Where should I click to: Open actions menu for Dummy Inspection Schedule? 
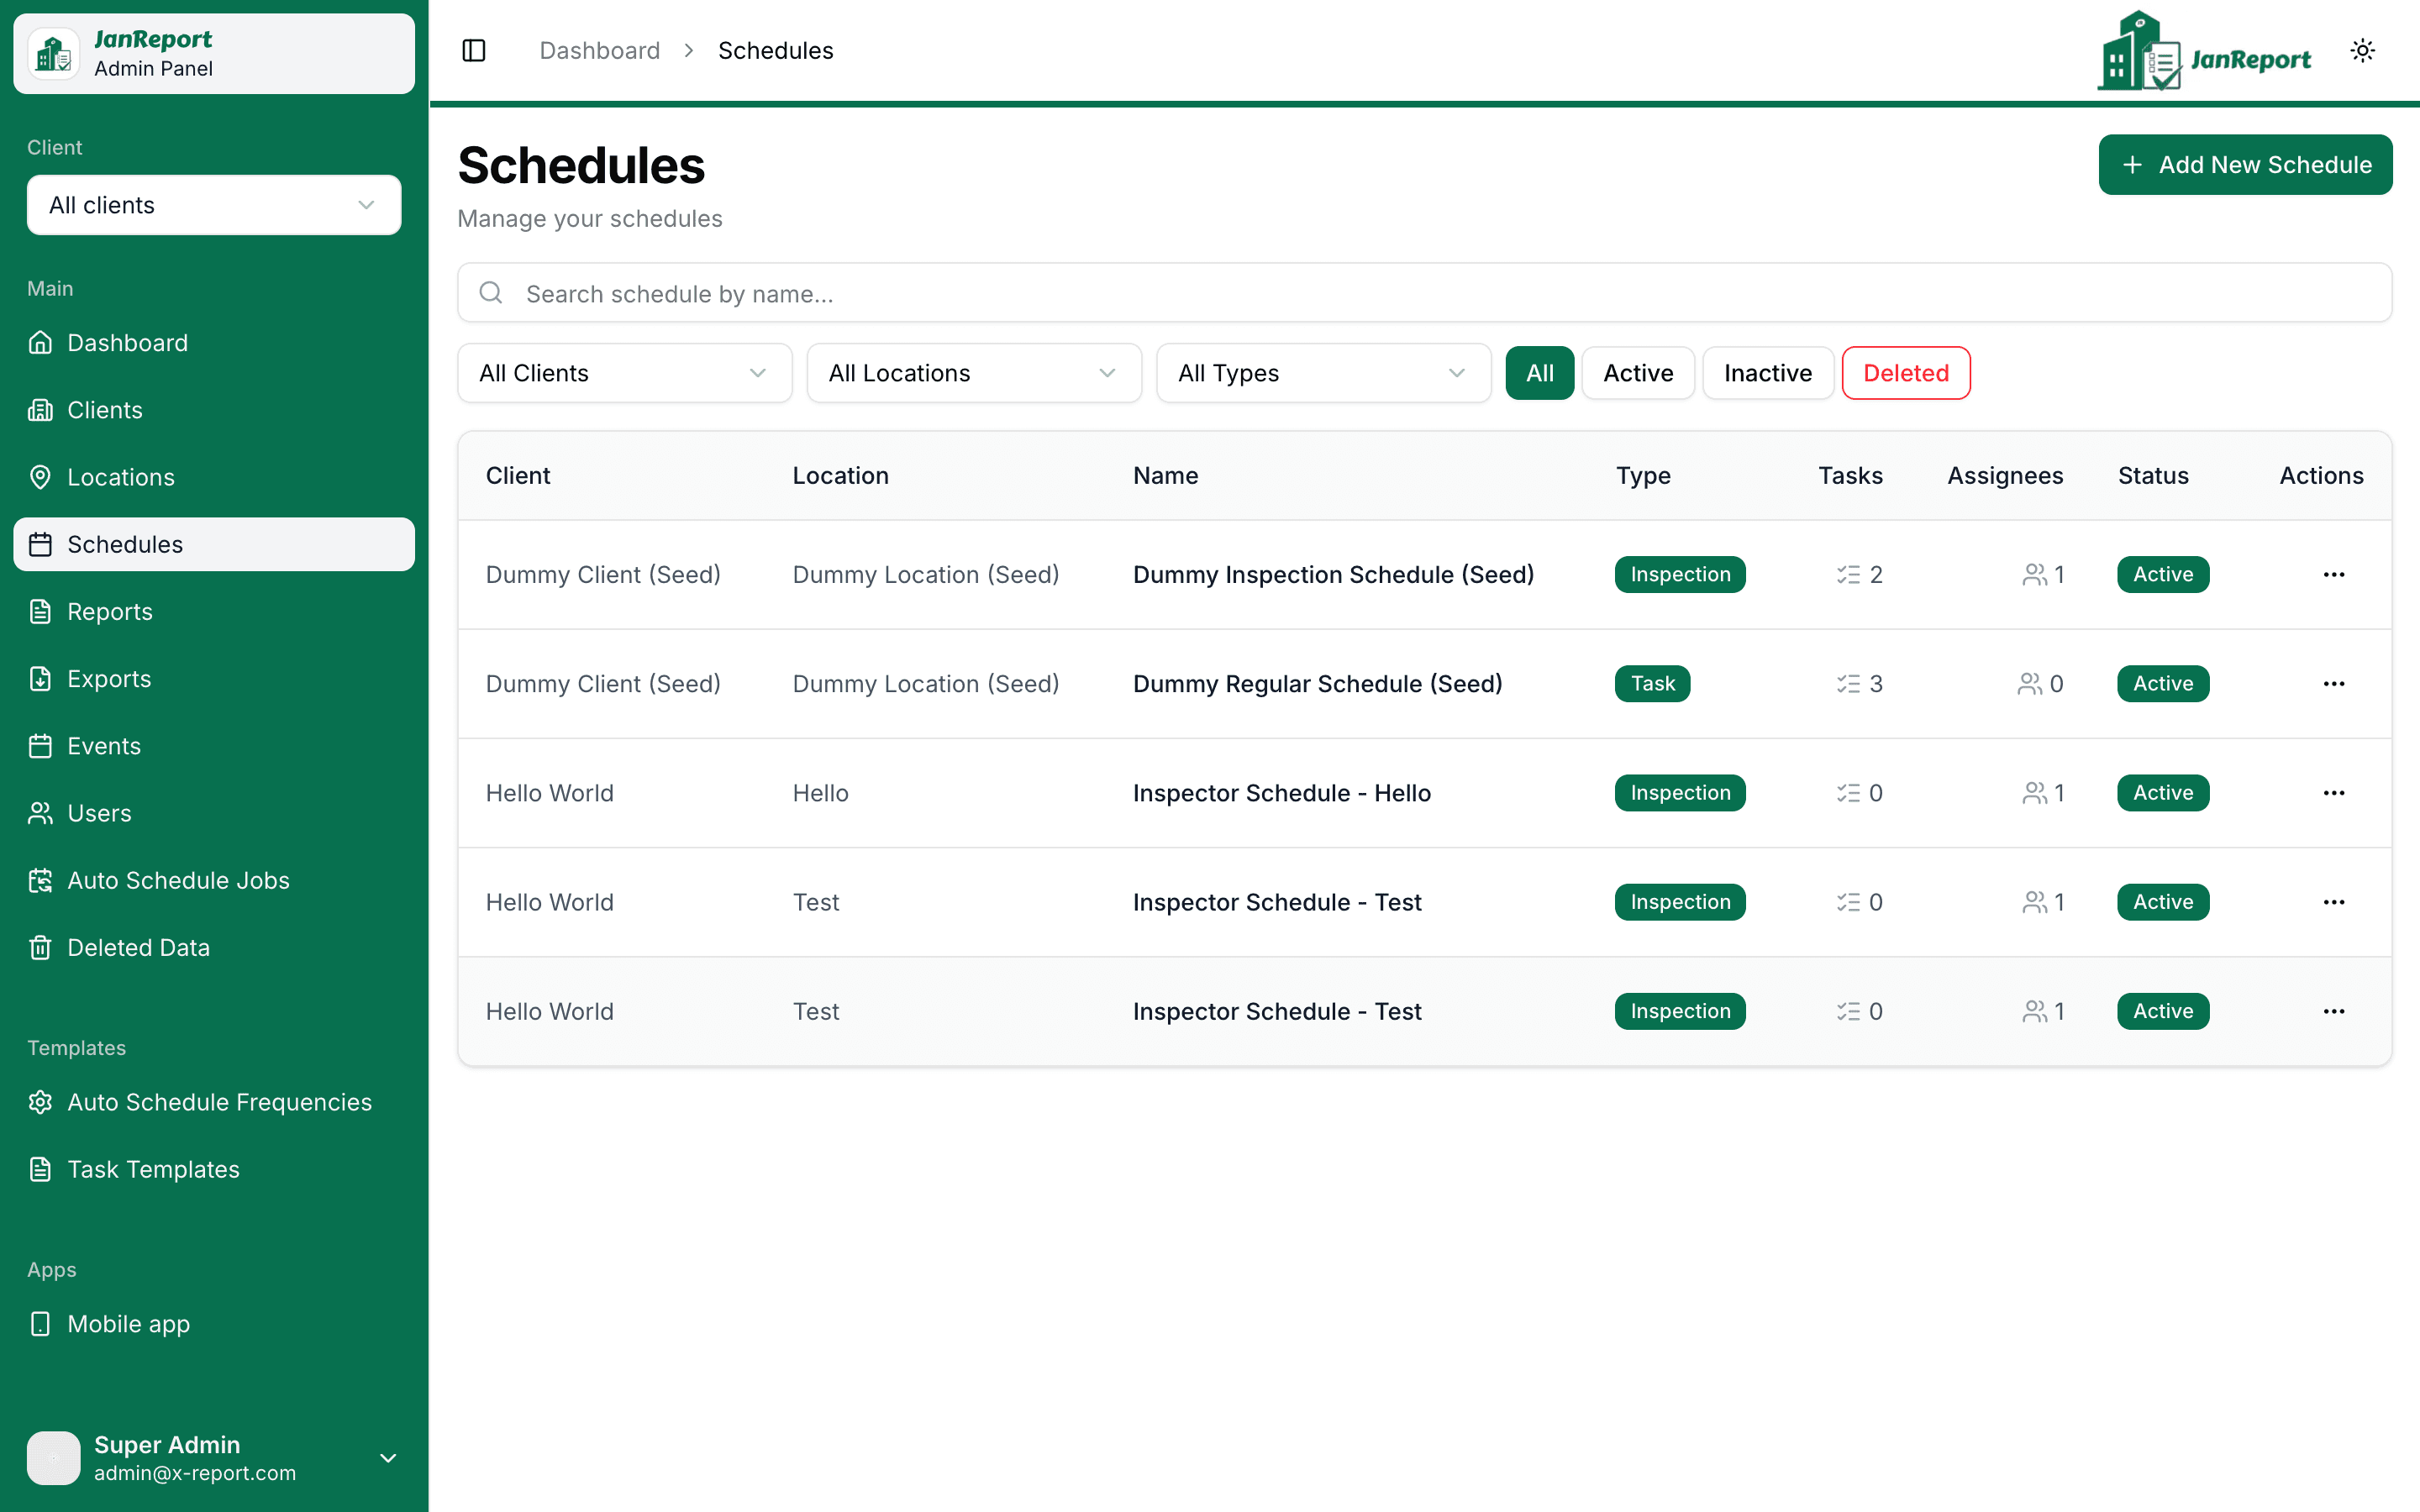(2333, 574)
